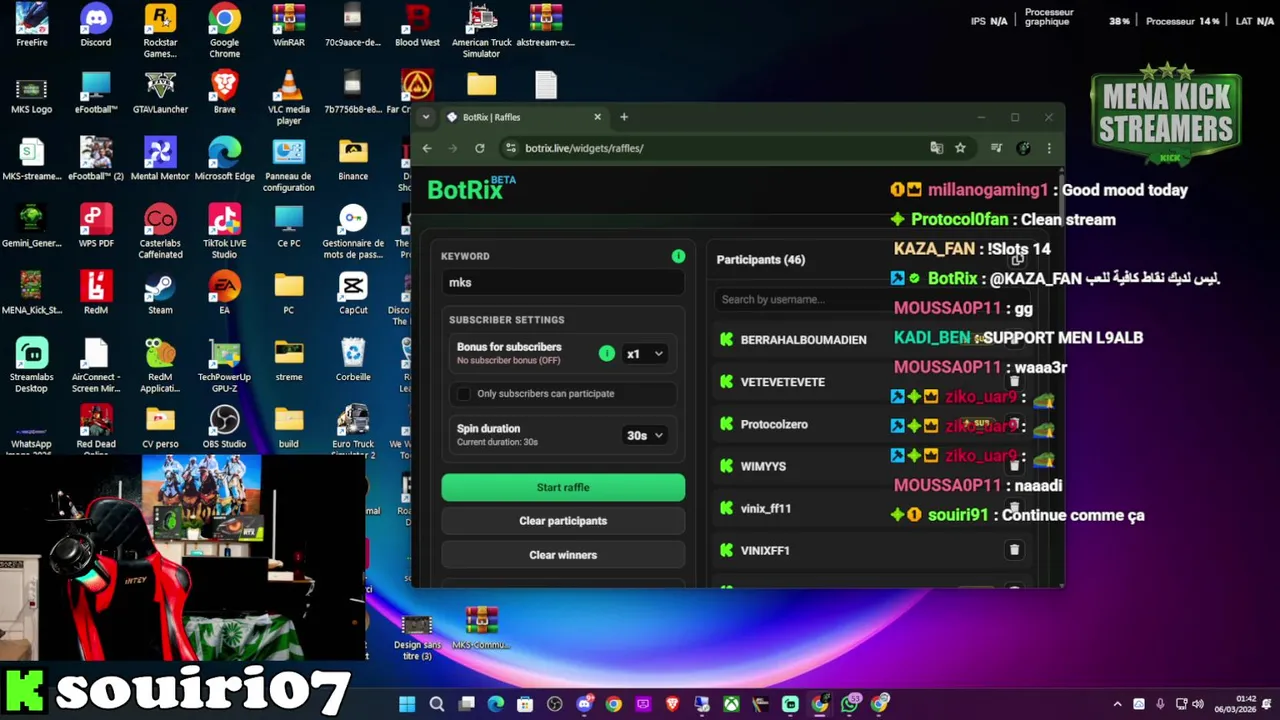
Task: Delete participant VINIXFF1 with trash icon
Action: click(1014, 550)
